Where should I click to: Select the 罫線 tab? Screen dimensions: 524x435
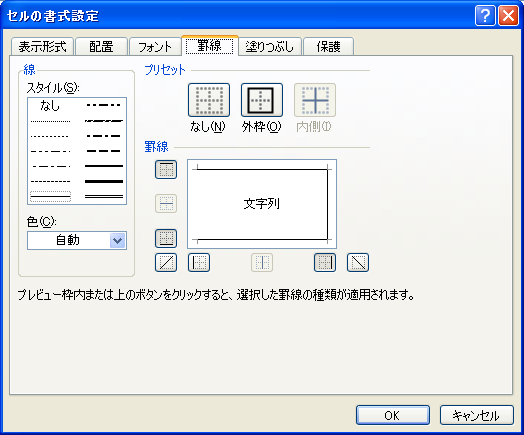point(210,45)
